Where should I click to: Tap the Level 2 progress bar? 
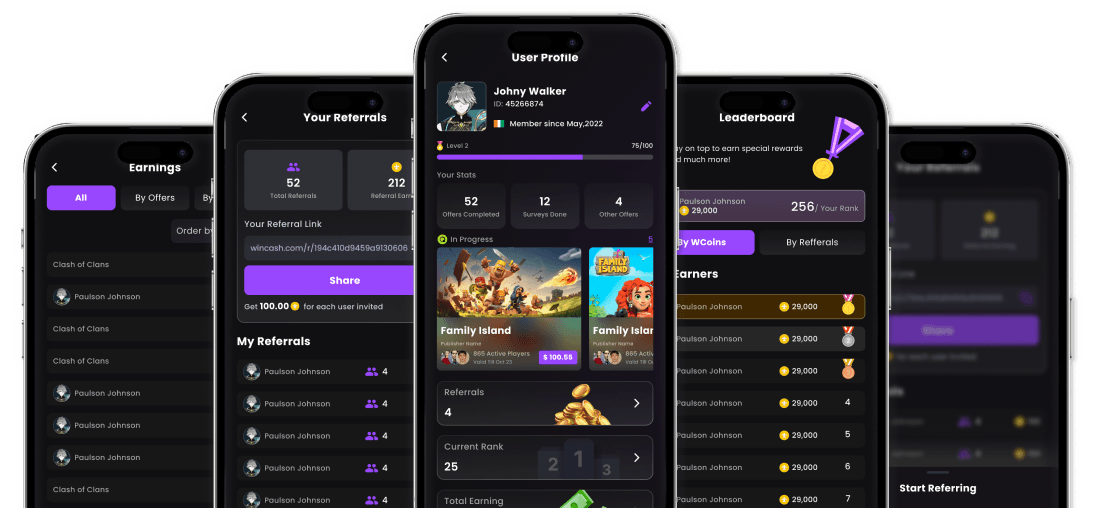pyautogui.click(x=545, y=157)
